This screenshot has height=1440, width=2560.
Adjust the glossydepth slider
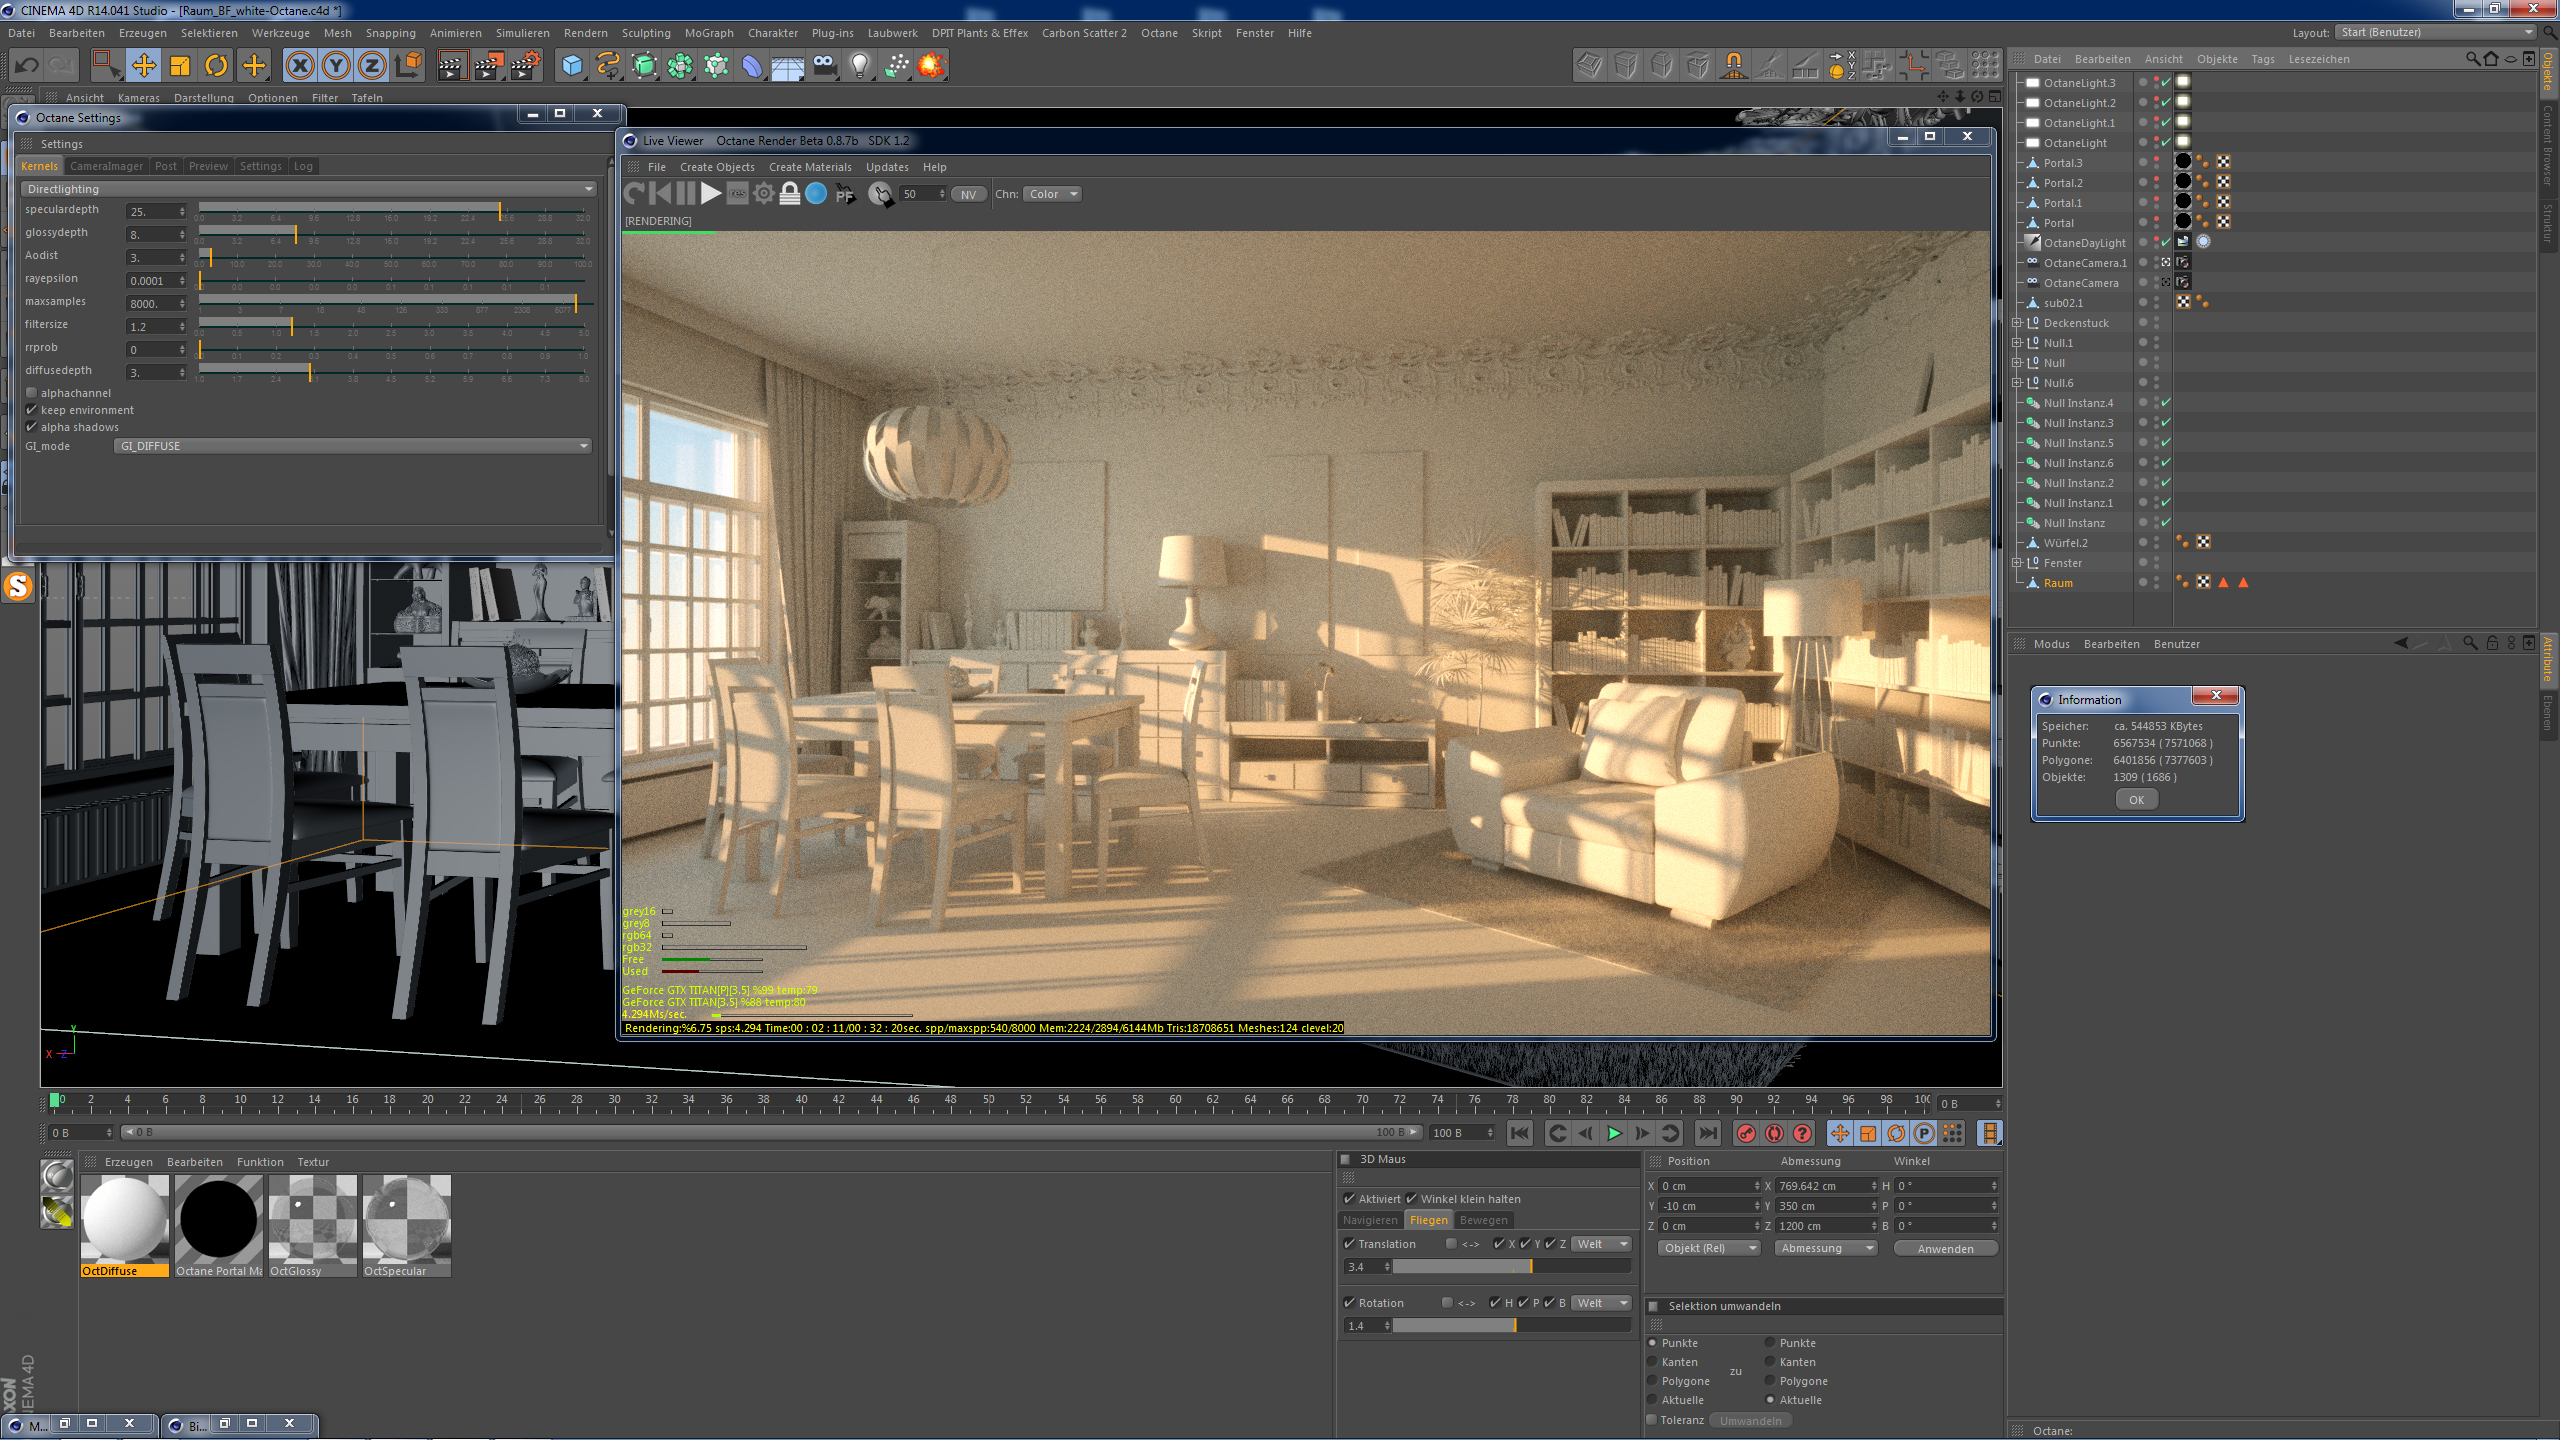[296, 234]
